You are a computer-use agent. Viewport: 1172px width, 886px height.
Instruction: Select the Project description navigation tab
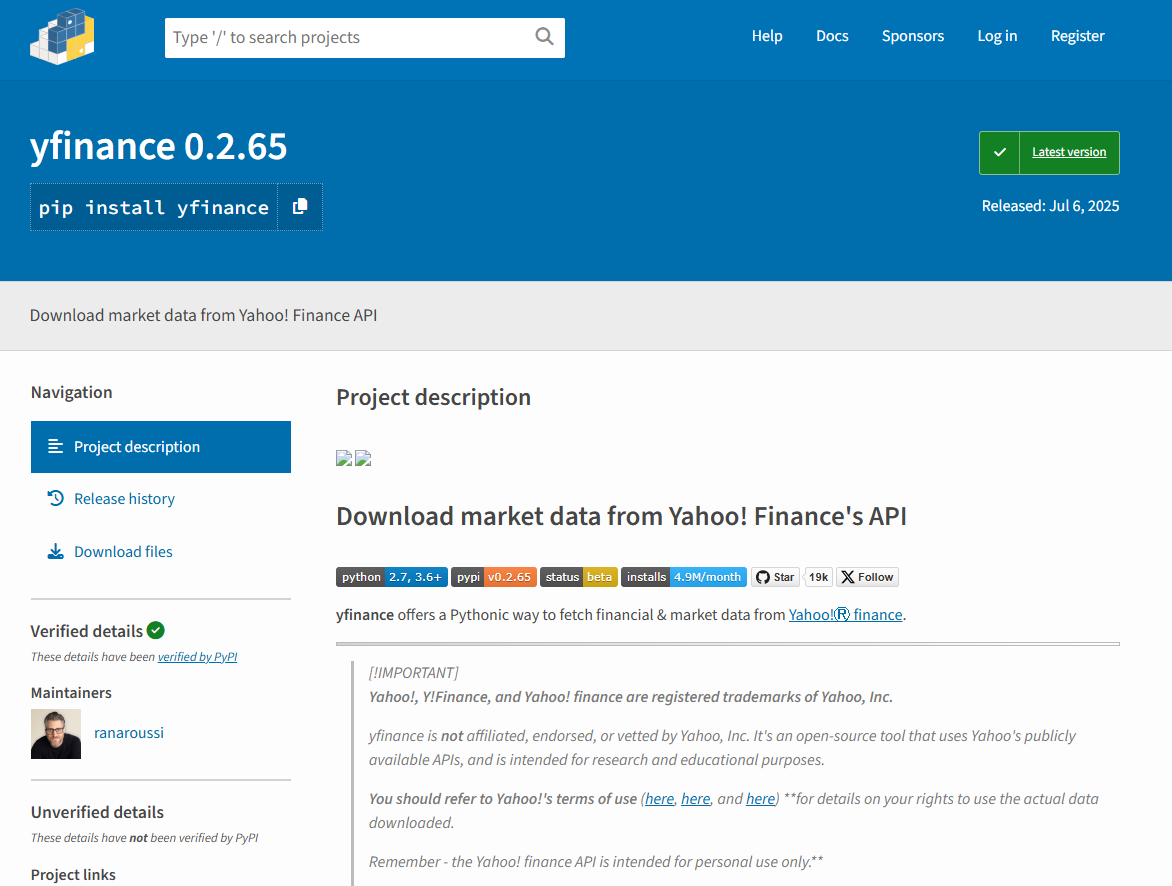click(161, 447)
